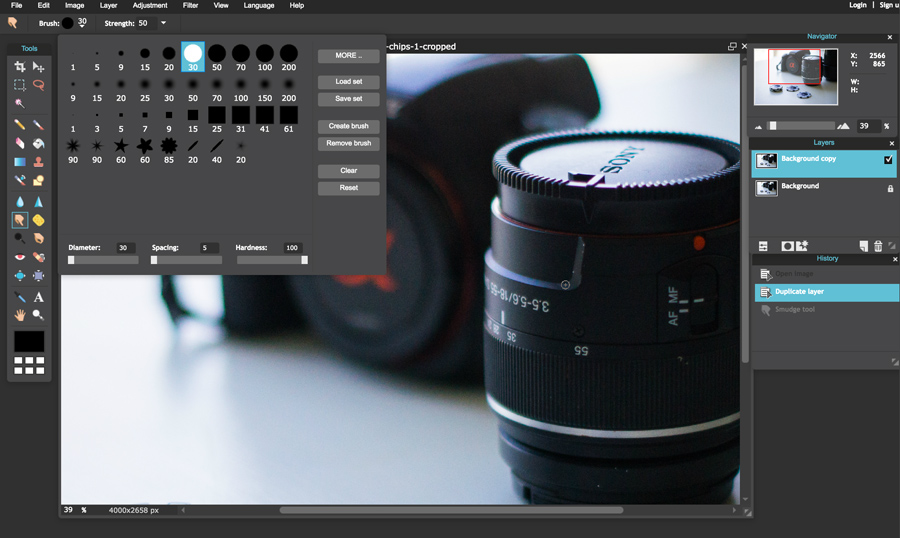
Task: Select the Type text tool
Action: [38, 297]
